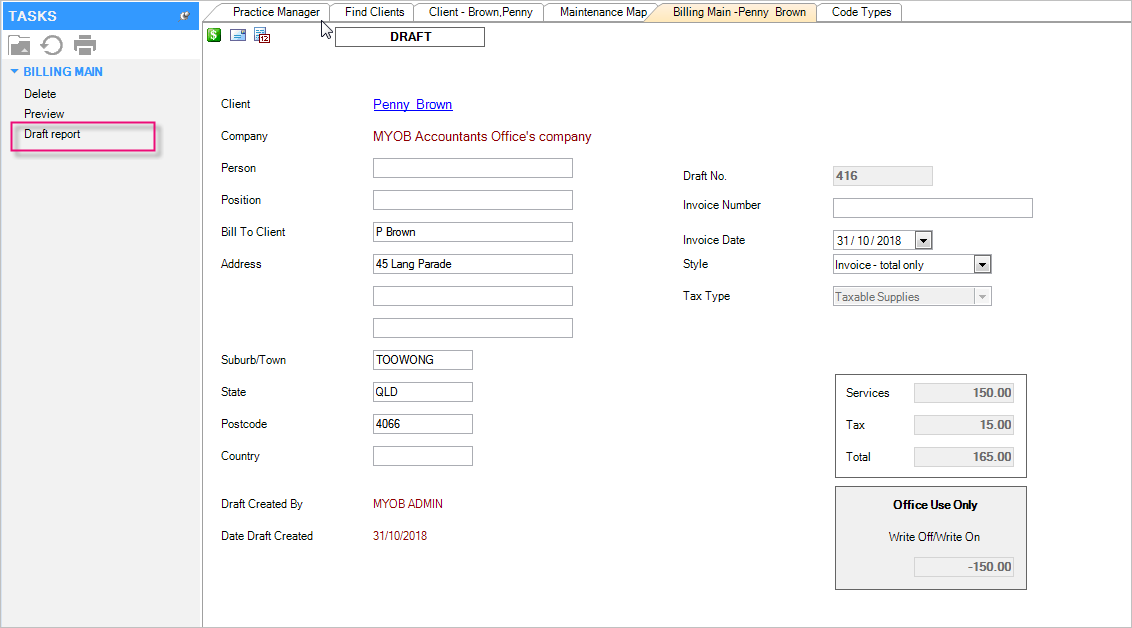The image size is (1132, 628).
Task: Pin the Tasks panel using the pushpin icon
Action: point(184,16)
